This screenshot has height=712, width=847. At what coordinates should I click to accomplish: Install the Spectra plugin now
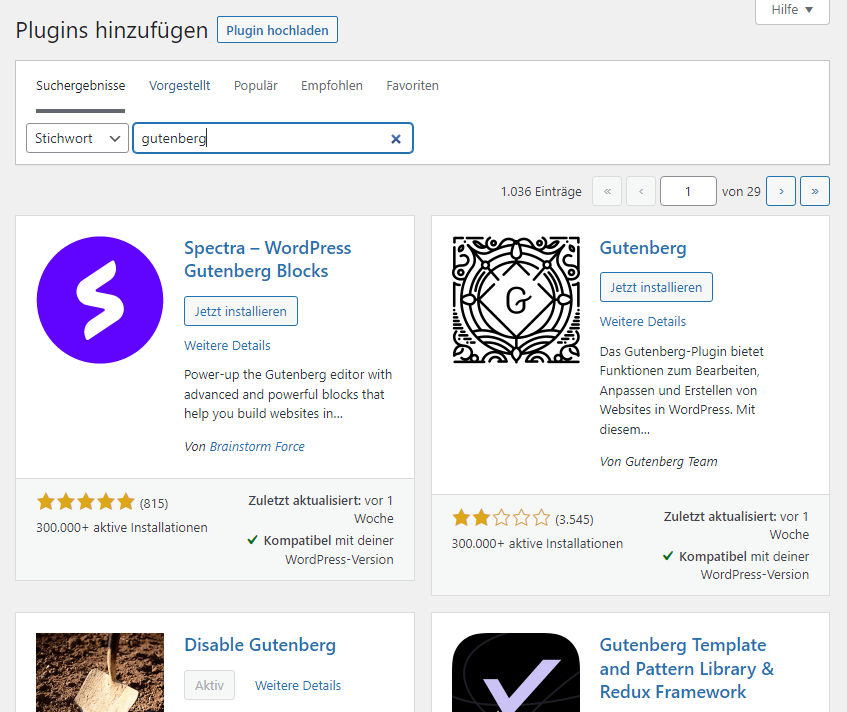[241, 311]
